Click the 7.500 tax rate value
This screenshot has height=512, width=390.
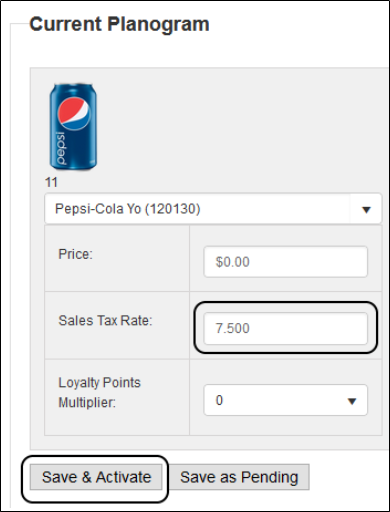click(x=232, y=328)
